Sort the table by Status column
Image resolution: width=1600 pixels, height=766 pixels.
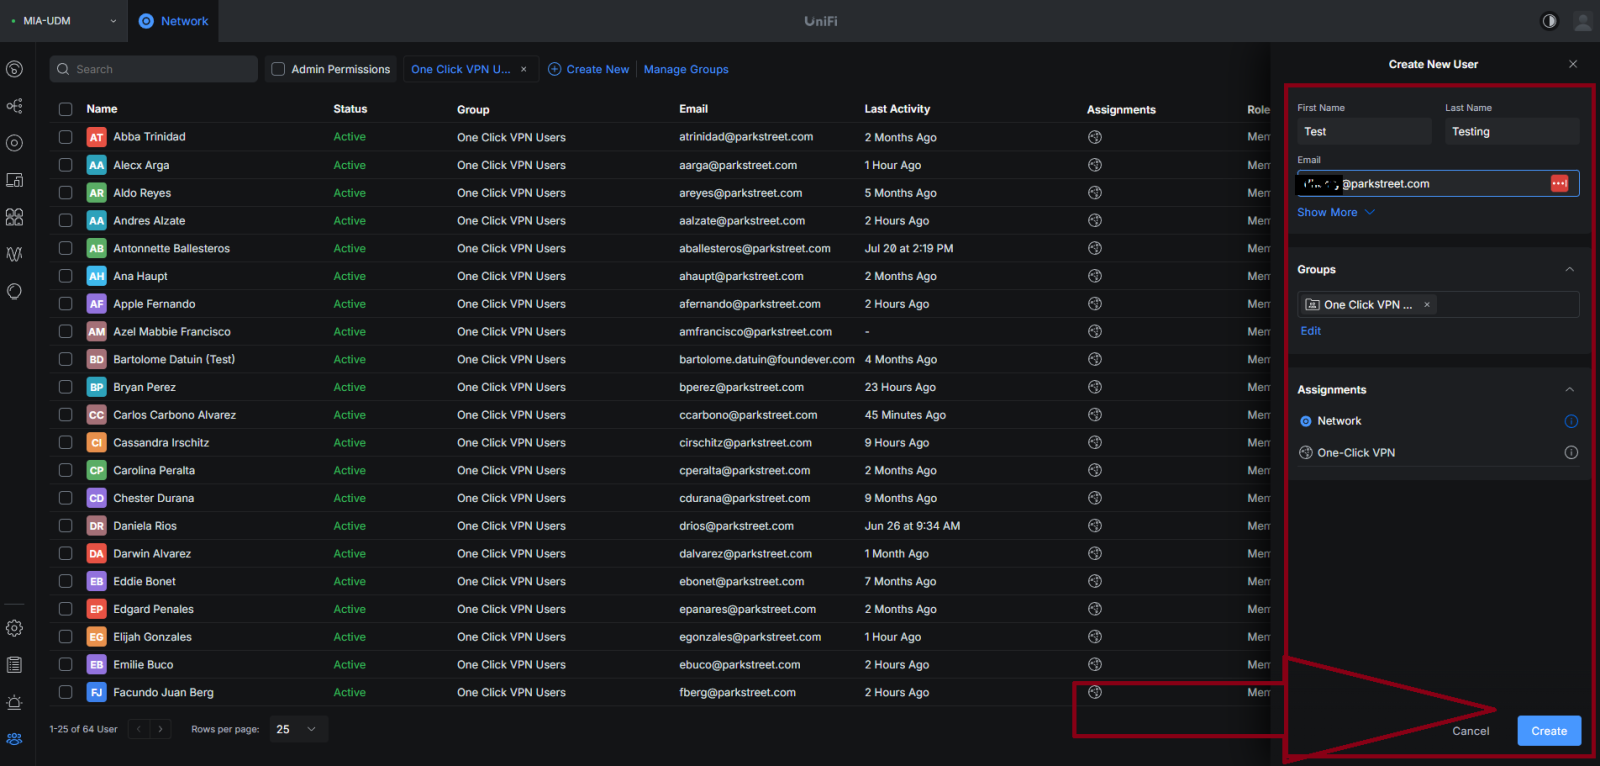click(x=350, y=109)
